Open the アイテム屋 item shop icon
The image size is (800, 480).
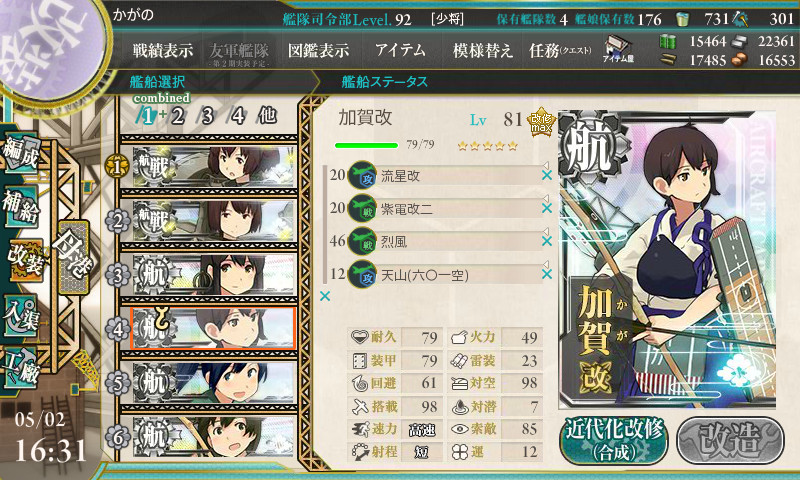coord(618,49)
